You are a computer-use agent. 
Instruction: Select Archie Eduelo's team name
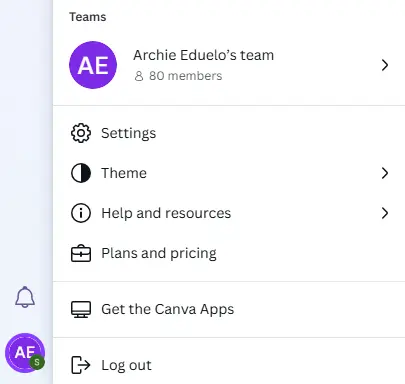coord(203,55)
